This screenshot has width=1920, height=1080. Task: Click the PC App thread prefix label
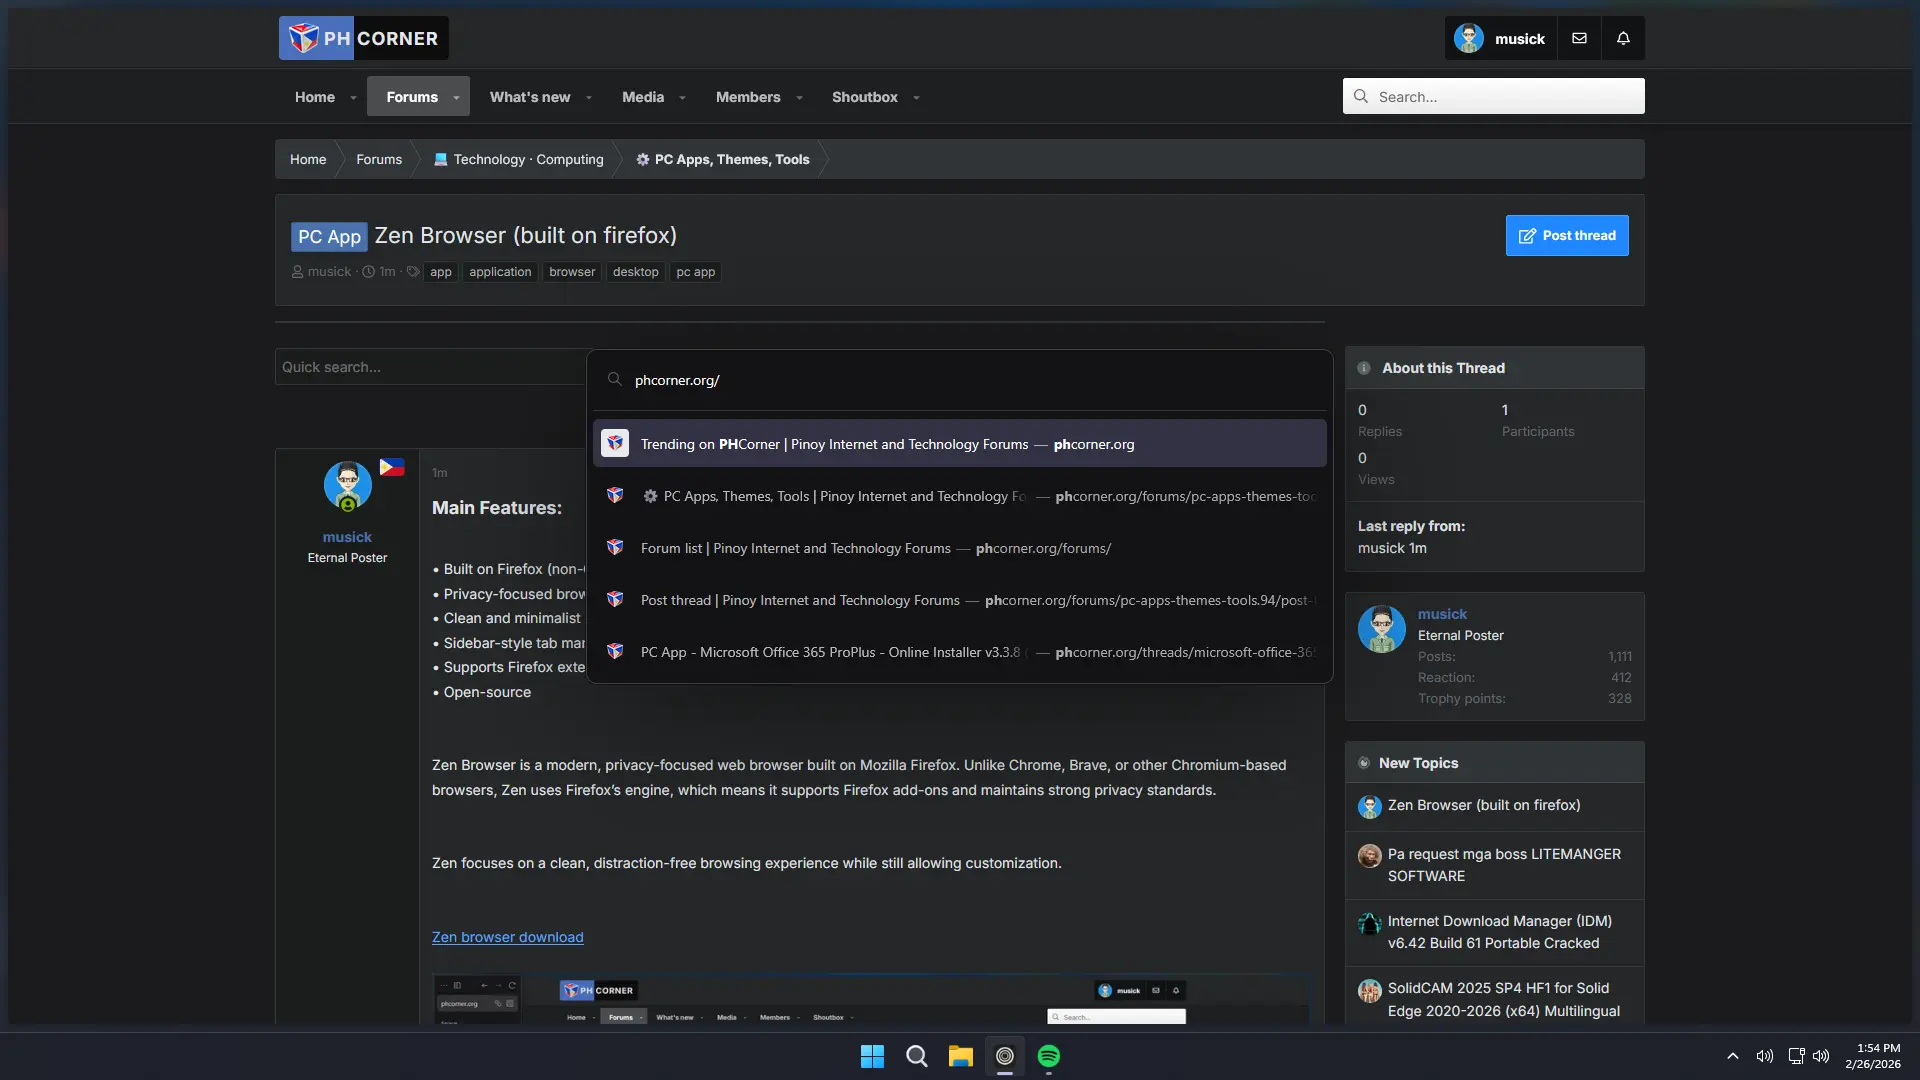pos(329,236)
